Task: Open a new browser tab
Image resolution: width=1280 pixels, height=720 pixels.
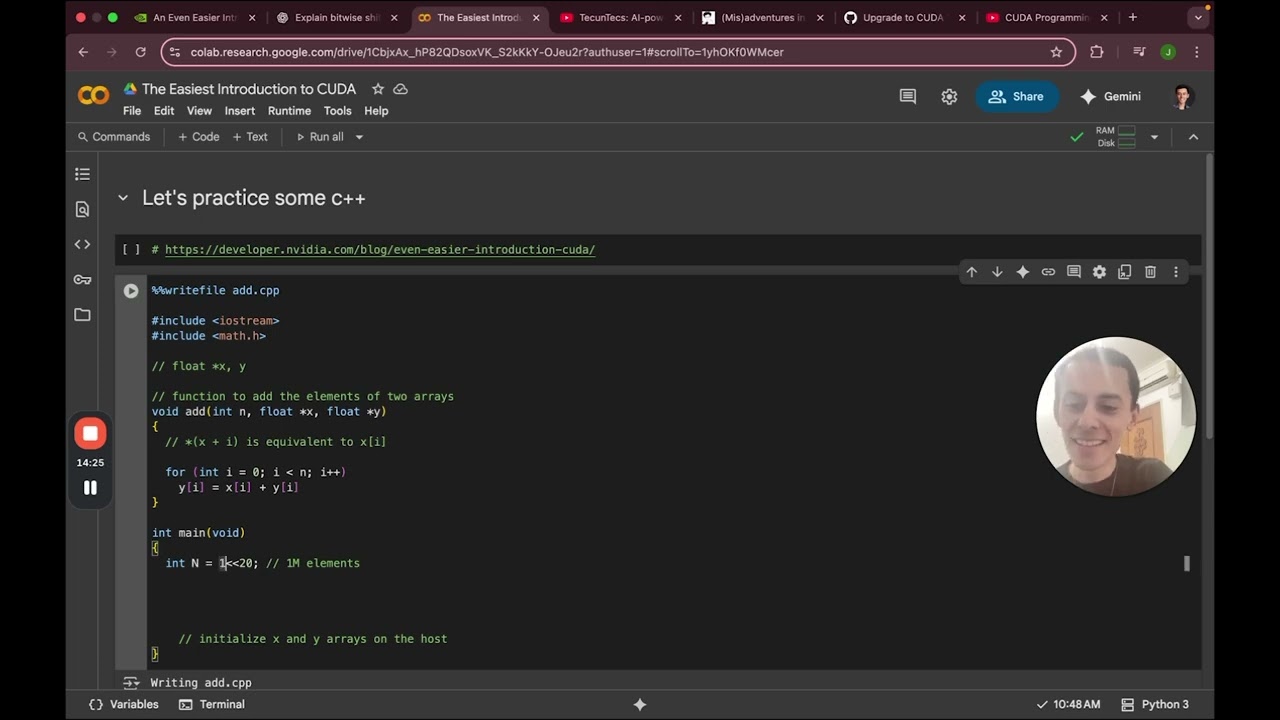Action: coord(1132,17)
